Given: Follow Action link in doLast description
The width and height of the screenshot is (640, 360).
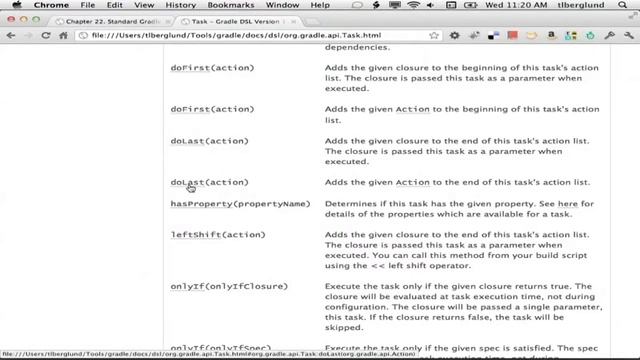Looking at the screenshot, I should (x=413, y=182).
